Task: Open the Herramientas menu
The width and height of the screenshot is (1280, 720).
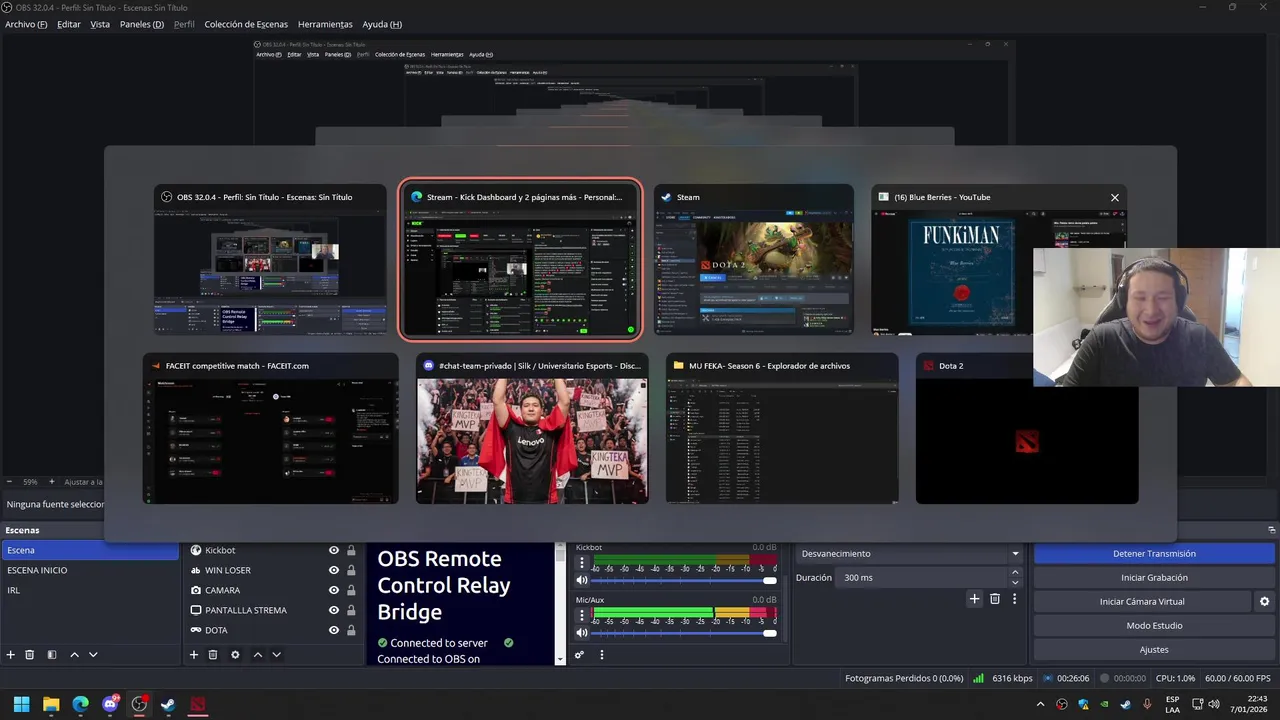Action: (325, 24)
